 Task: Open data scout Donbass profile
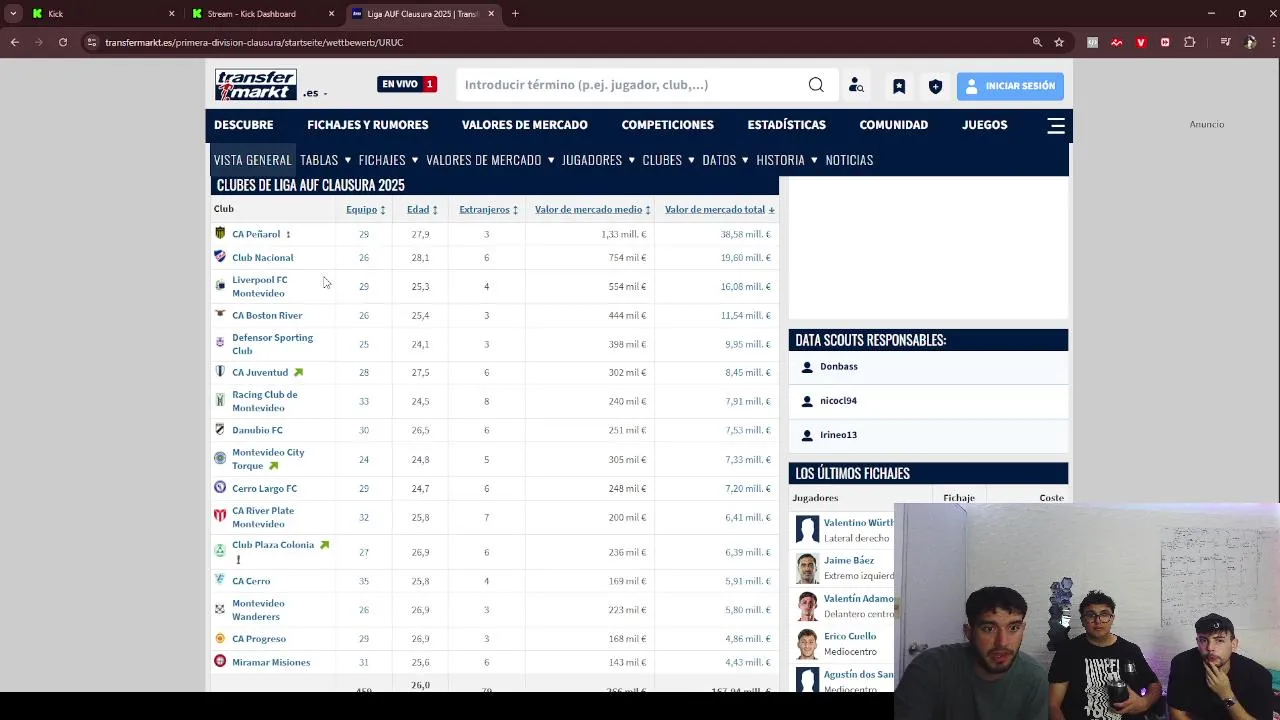[x=839, y=367]
